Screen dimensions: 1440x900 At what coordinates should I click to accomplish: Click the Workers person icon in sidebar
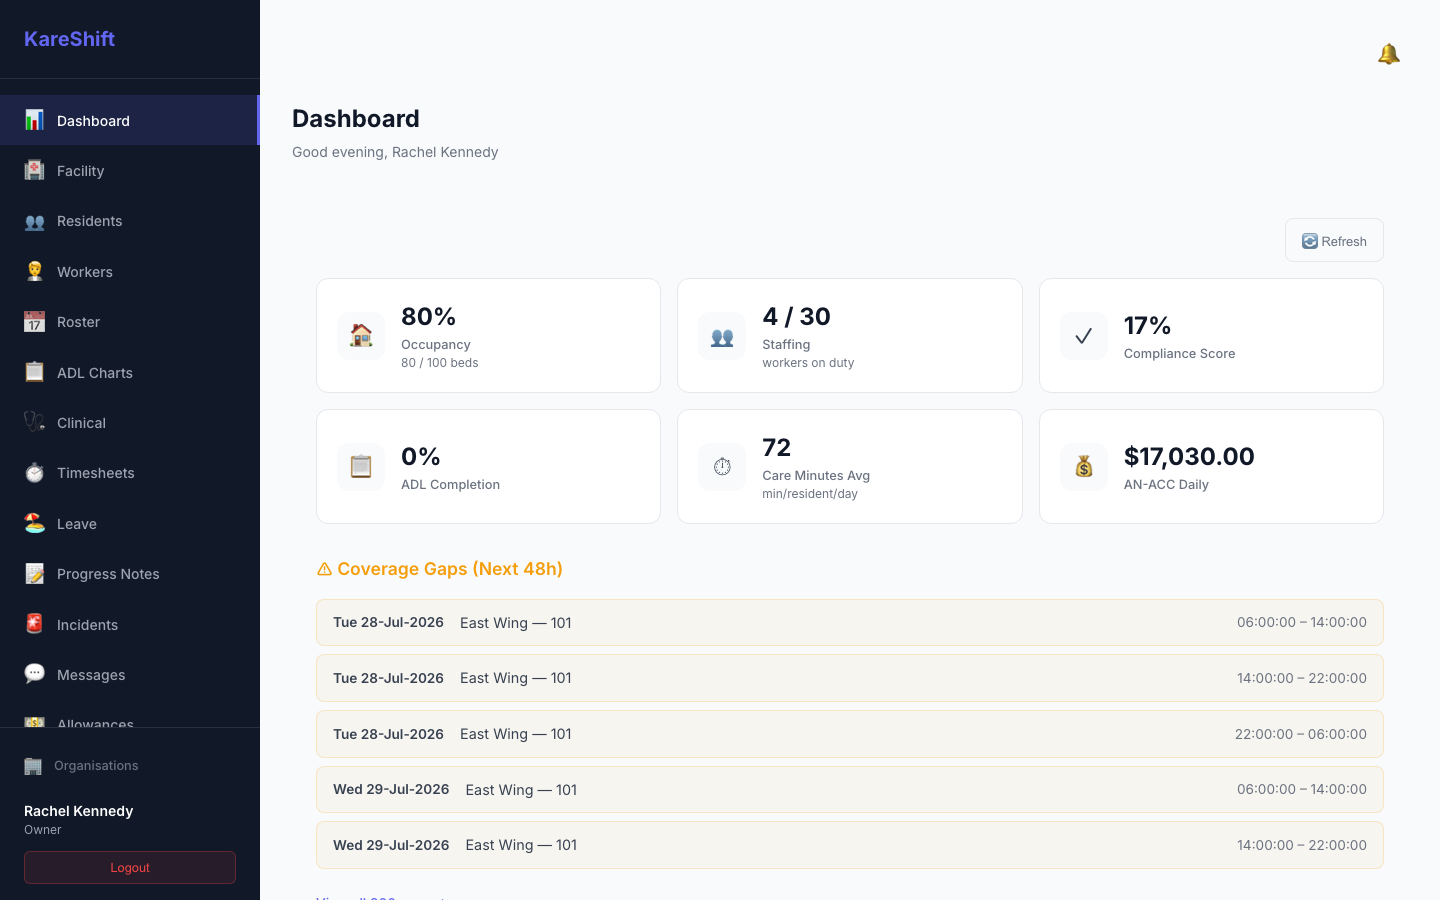click(34, 271)
